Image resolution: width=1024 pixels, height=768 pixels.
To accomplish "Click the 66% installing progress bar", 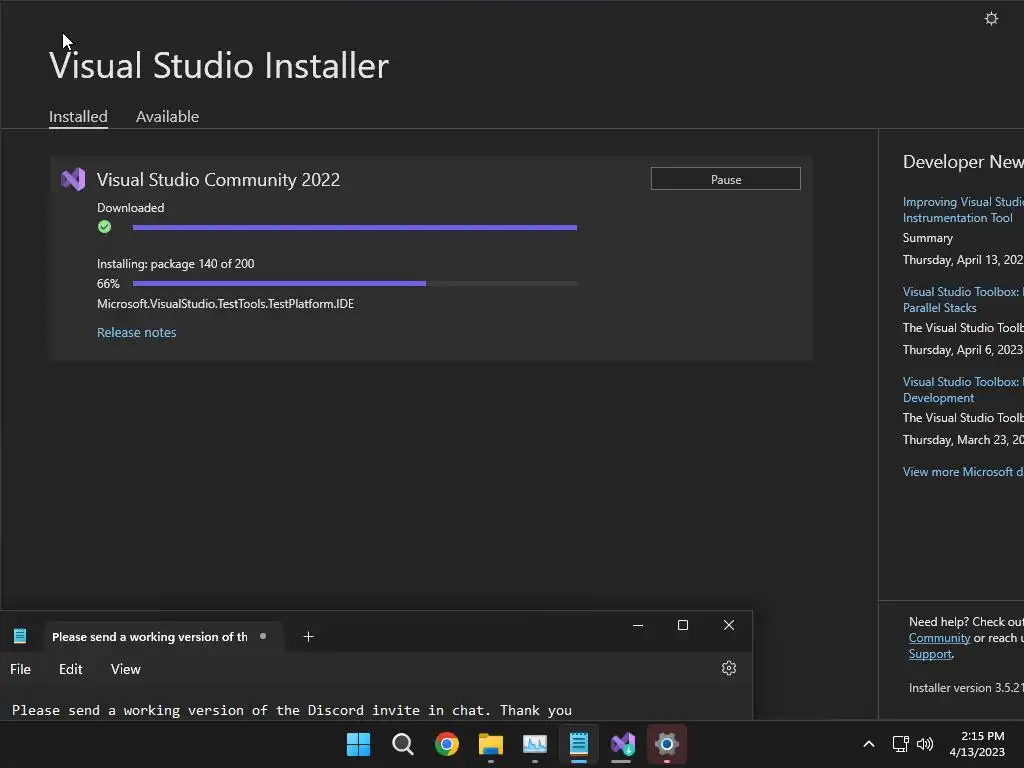I will pyautogui.click(x=355, y=283).
